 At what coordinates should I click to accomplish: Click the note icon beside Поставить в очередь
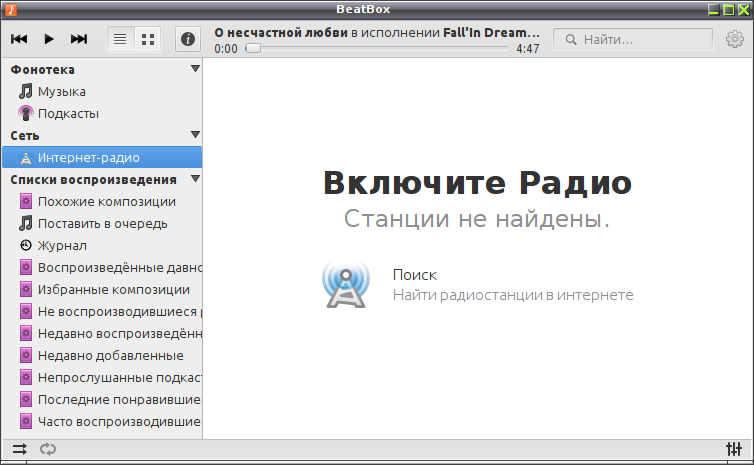point(25,223)
